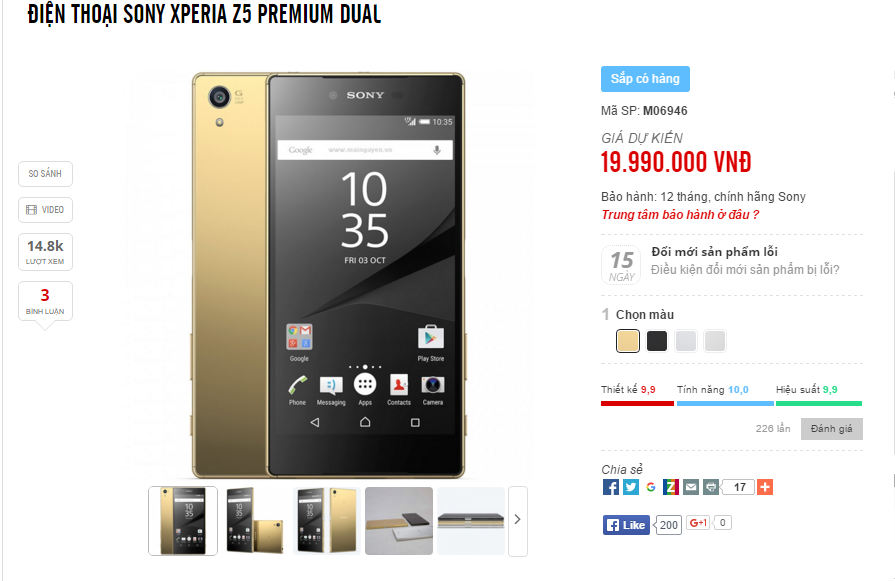895x581 pixels.
Task: Click the Đánh giá rating button
Action: [x=832, y=429]
